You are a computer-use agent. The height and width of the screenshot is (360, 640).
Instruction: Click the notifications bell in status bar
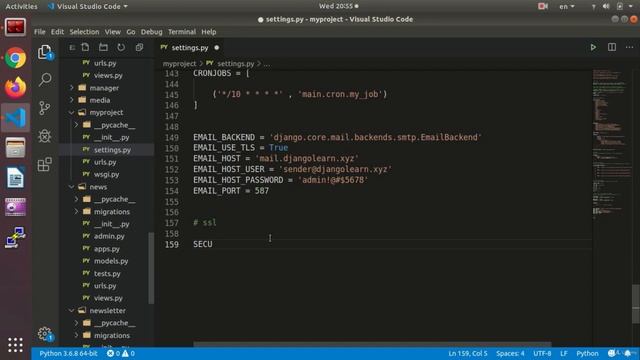[x=628, y=353]
